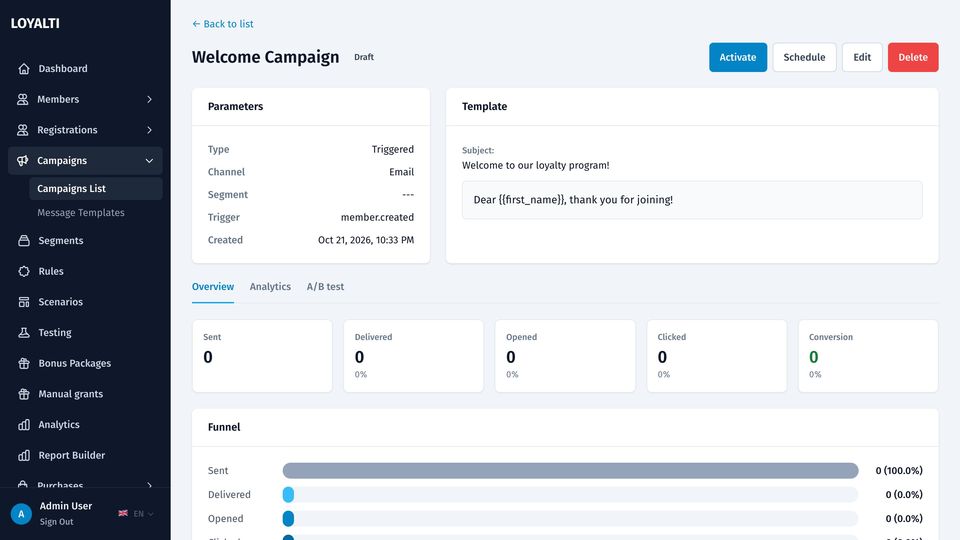Open the Dashboard home icon
The width and height of the screenshot is (960, 540).
coord(24,69)
